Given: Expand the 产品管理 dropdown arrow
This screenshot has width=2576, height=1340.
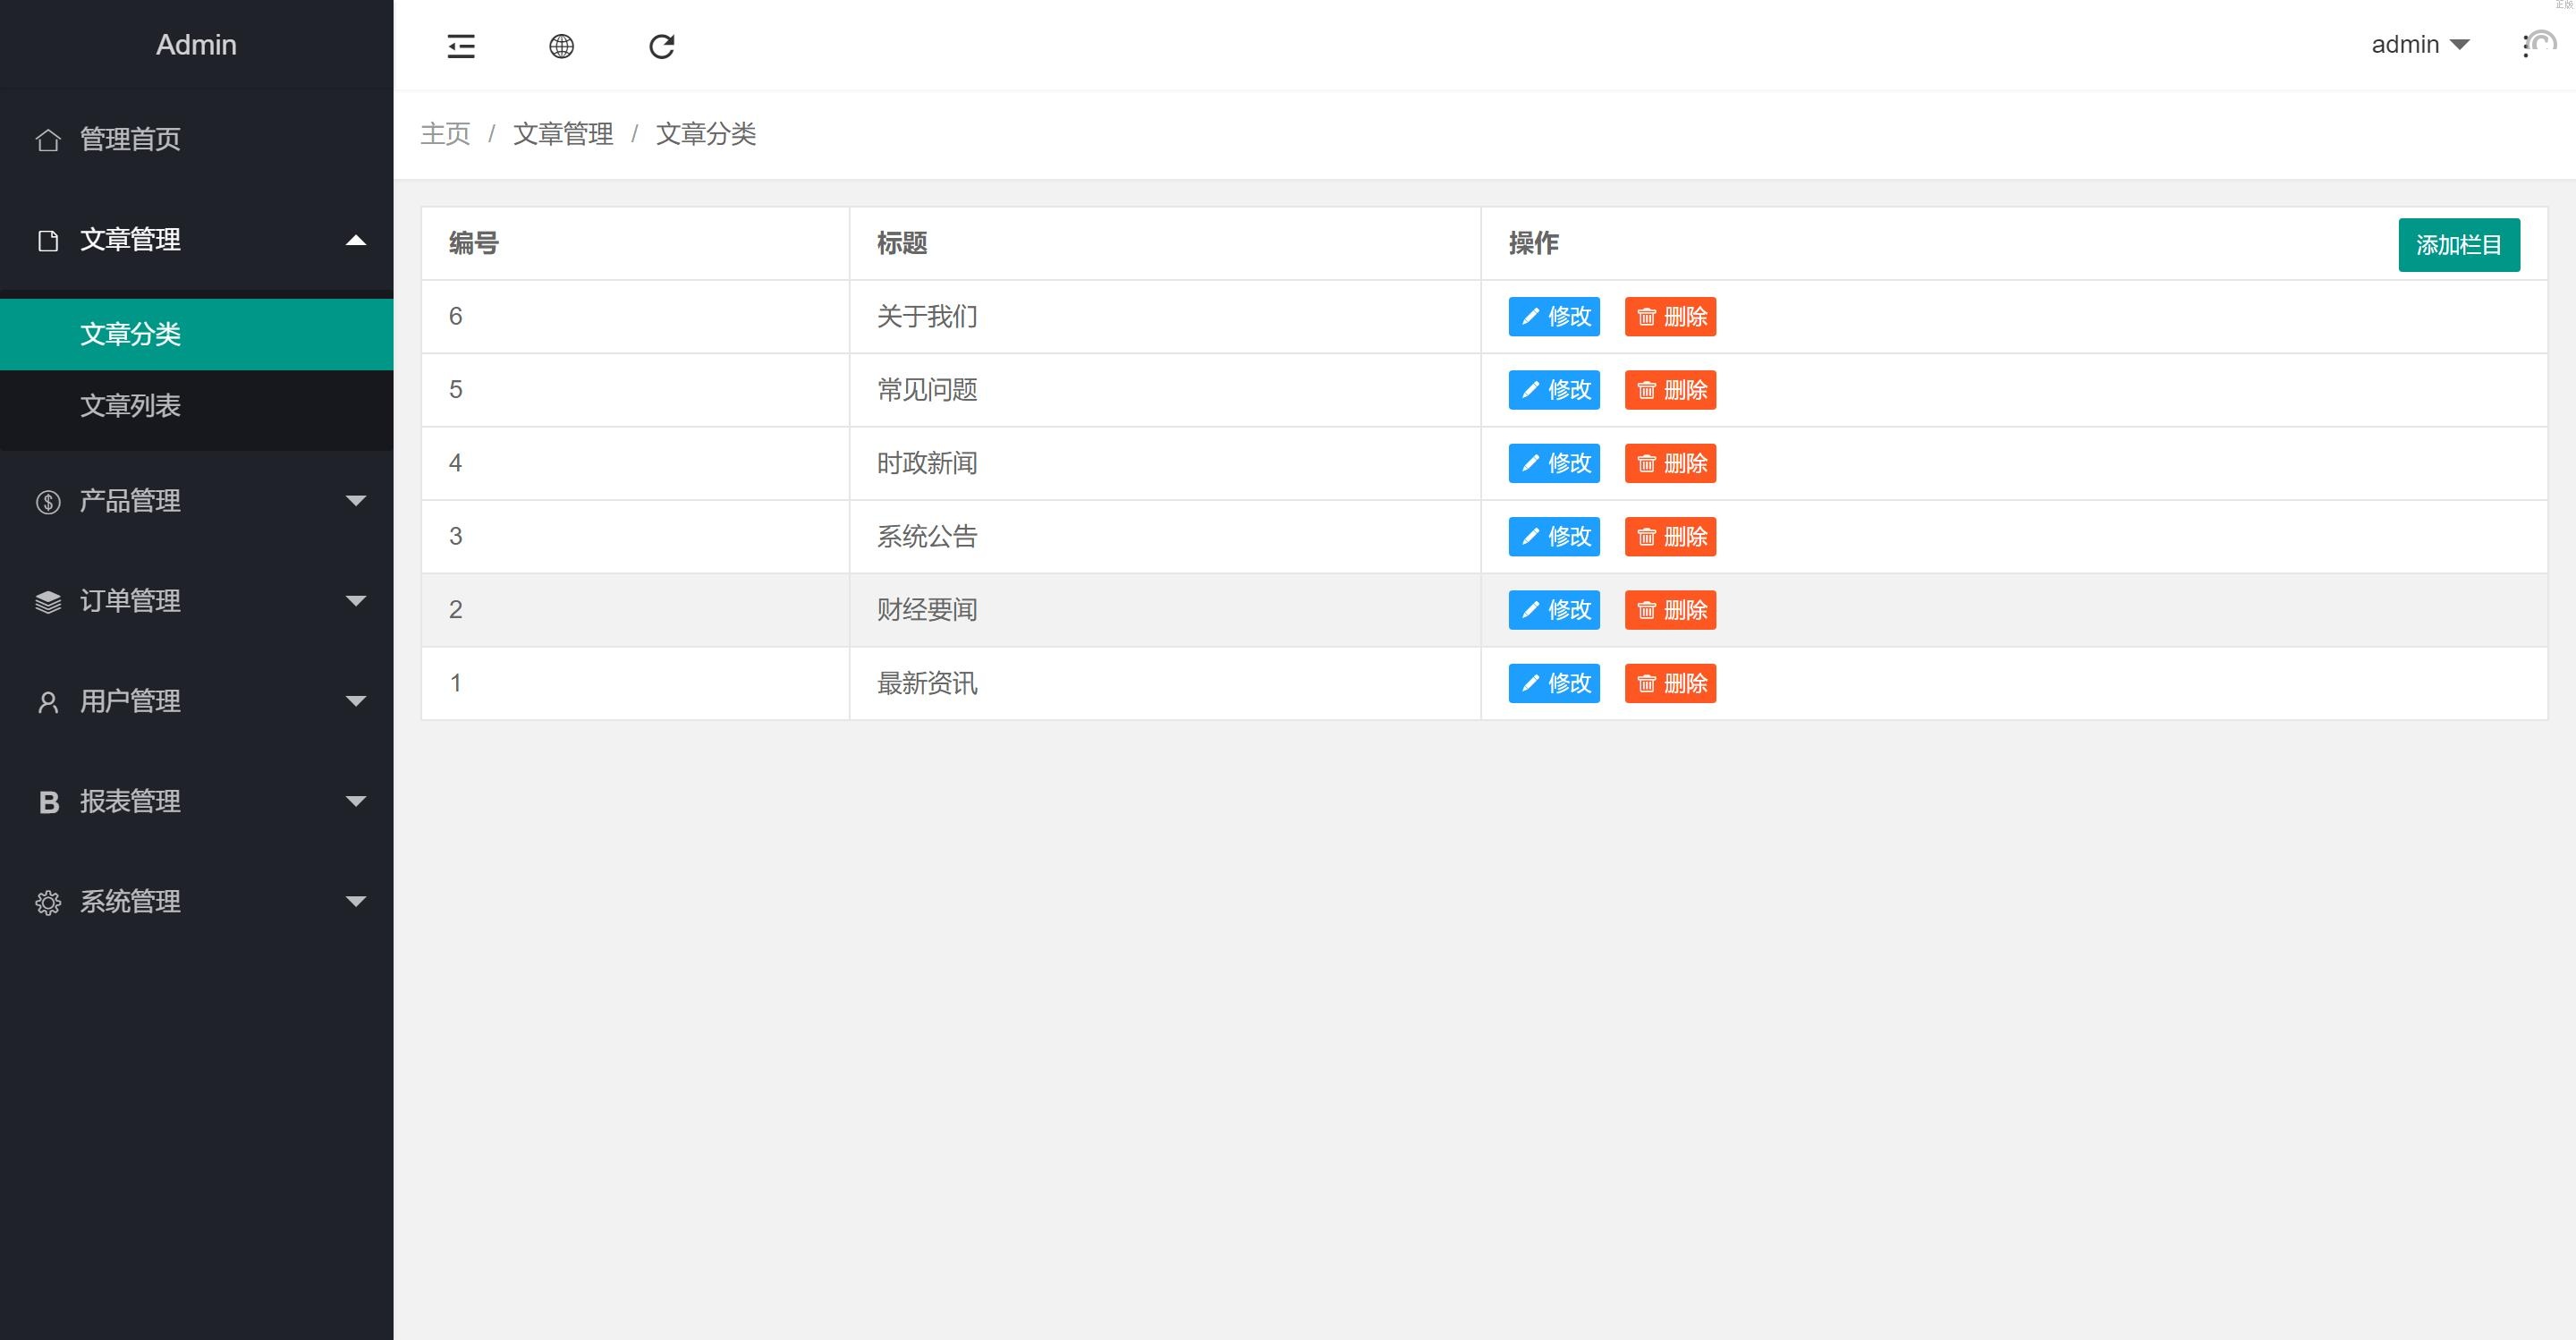Looking at the screenshot, I should point(355,500).
